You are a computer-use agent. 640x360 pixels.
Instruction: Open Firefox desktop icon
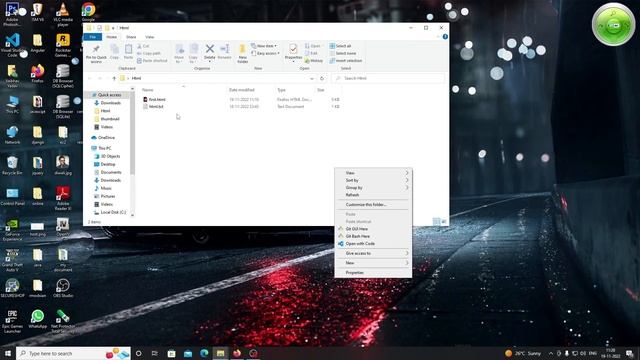pos(38,73)
